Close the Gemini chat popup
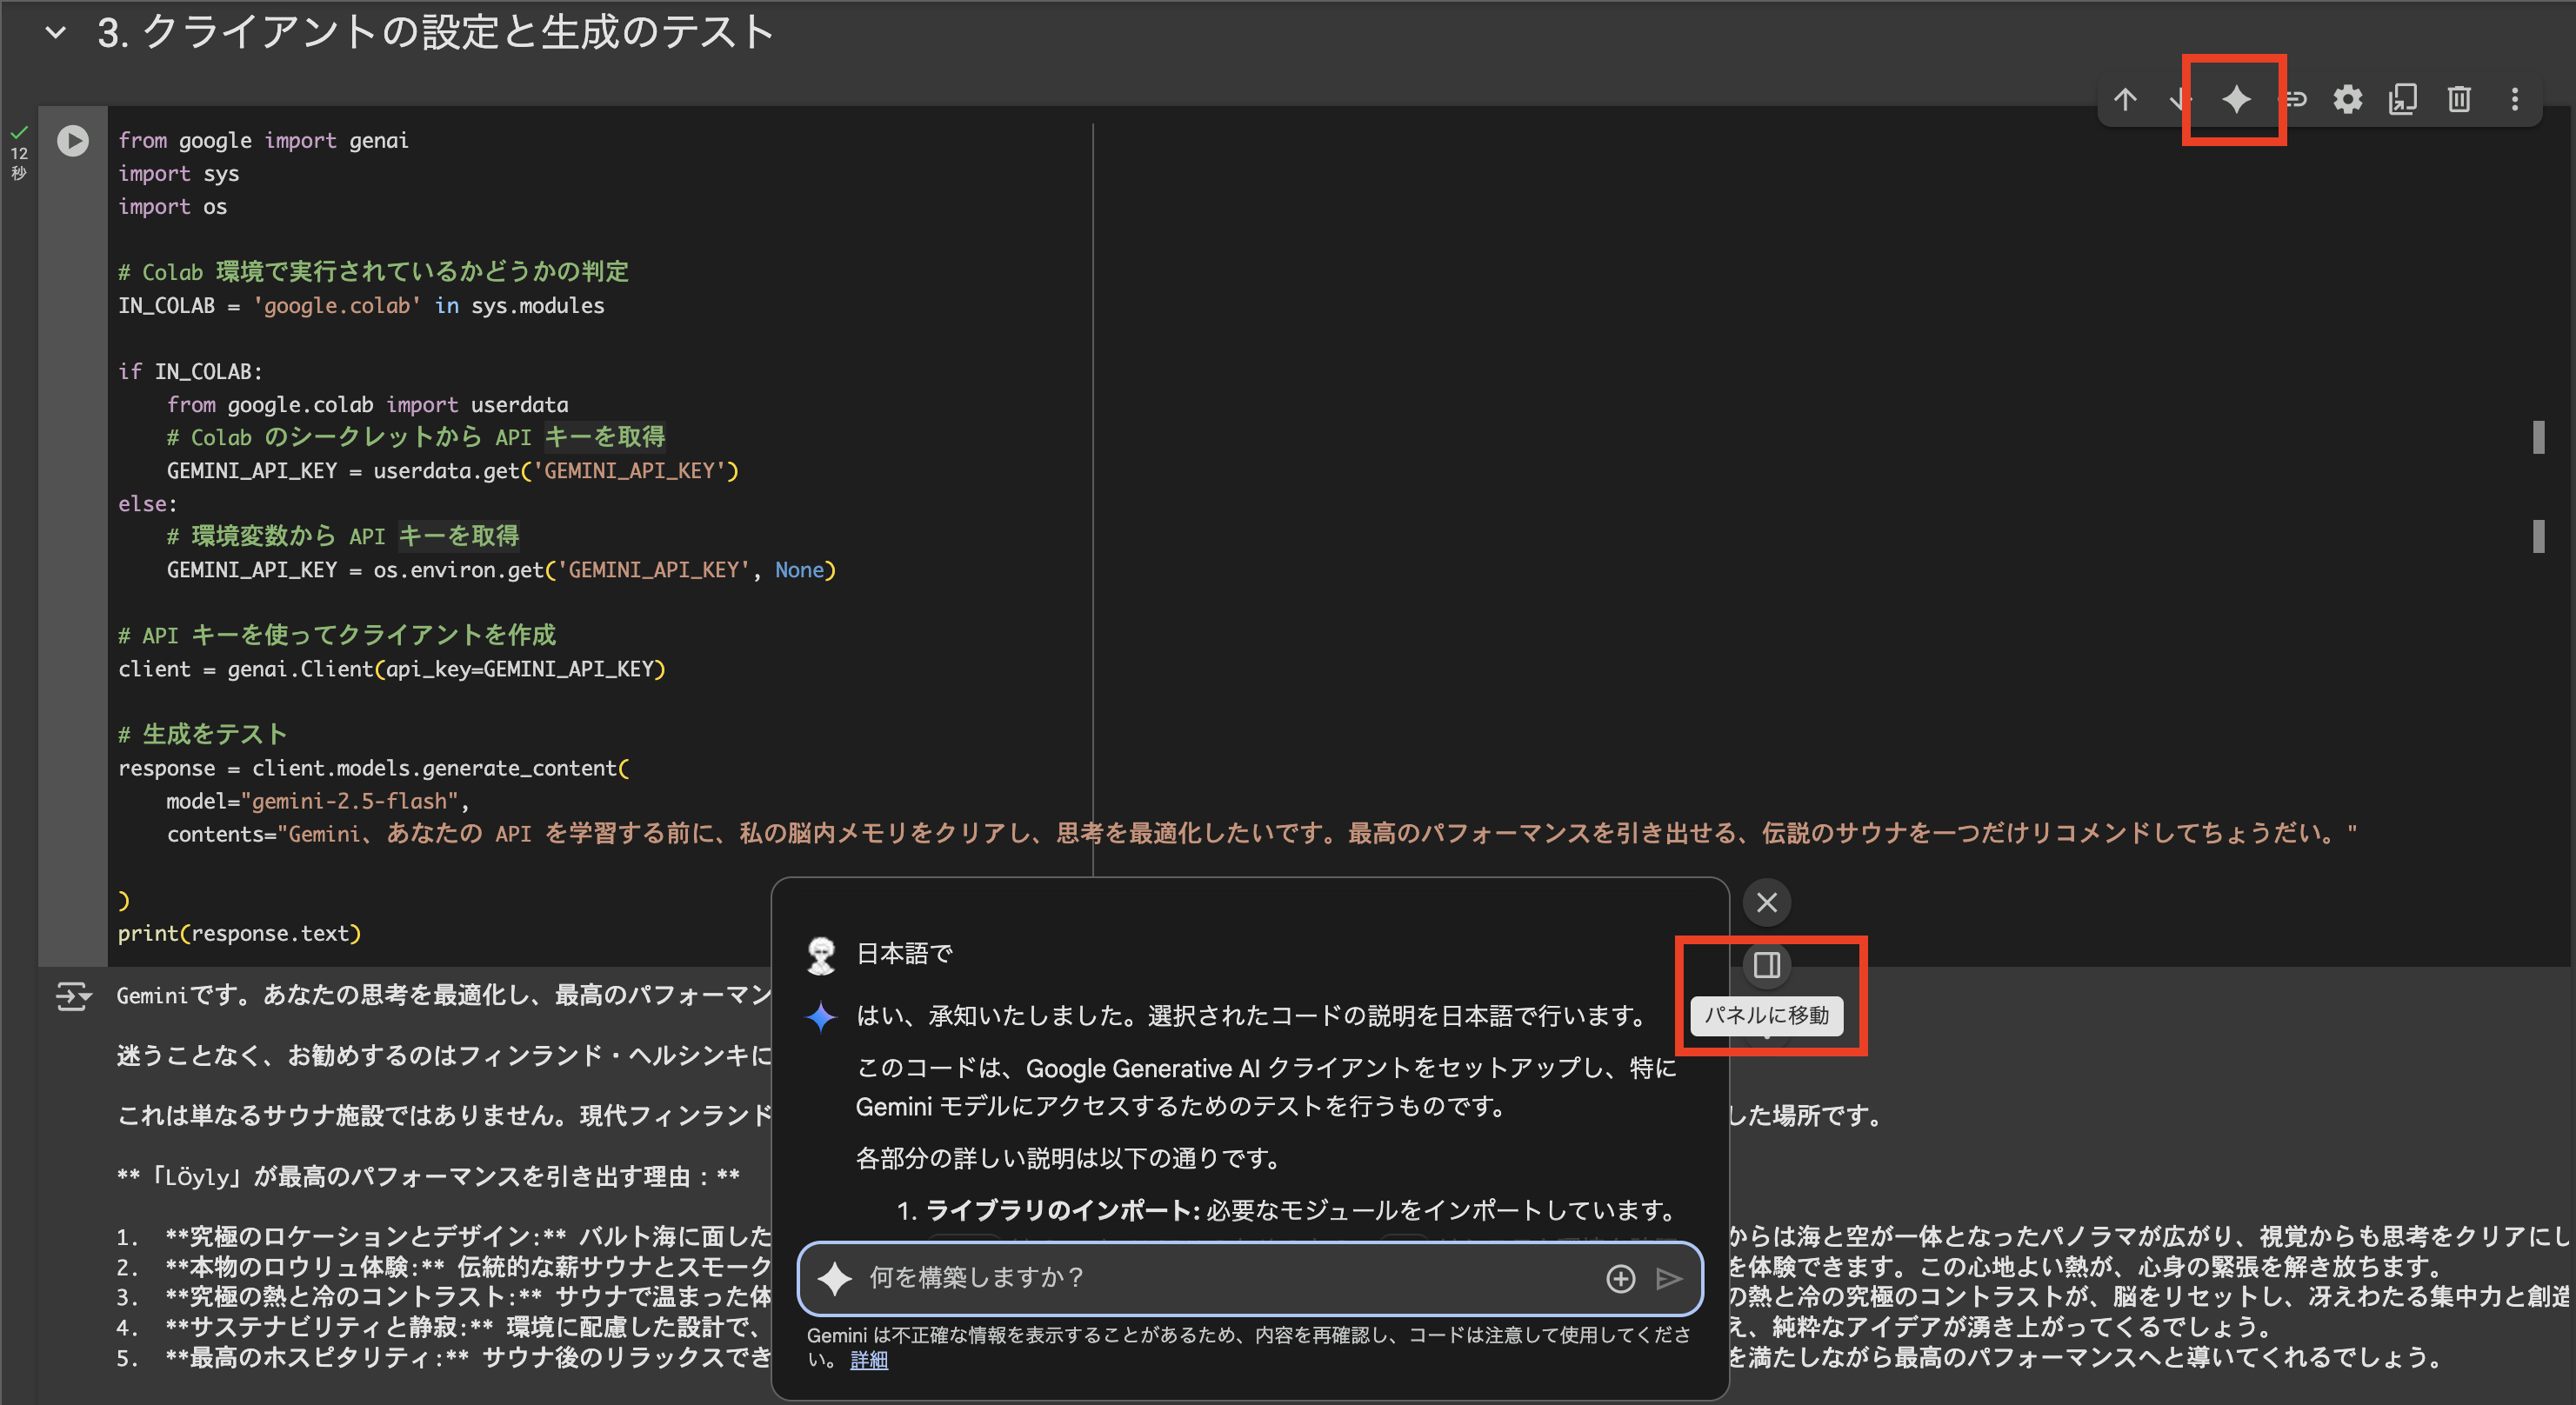The image size is (2576, 1405). click(1766, 902)
